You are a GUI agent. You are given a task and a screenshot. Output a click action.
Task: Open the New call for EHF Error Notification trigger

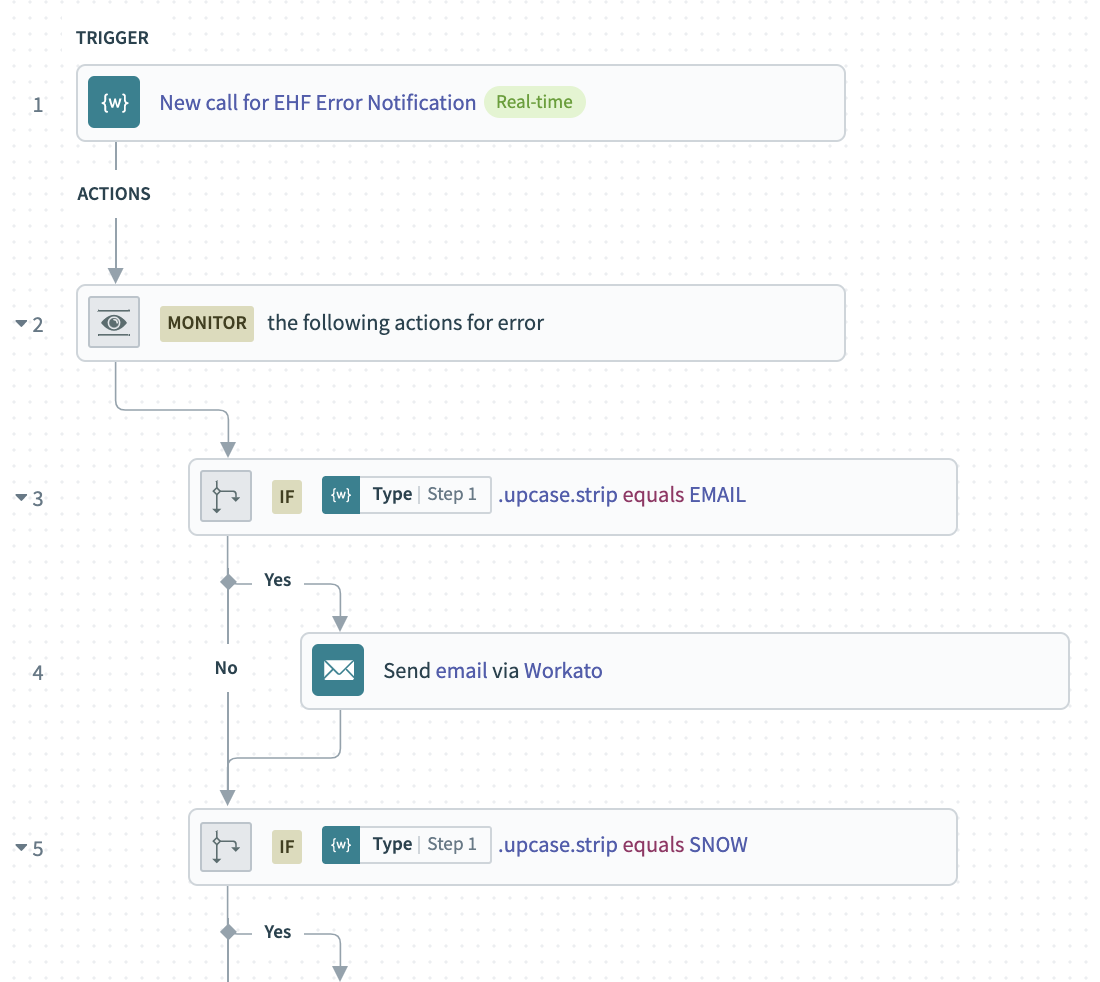coord(317,102)
